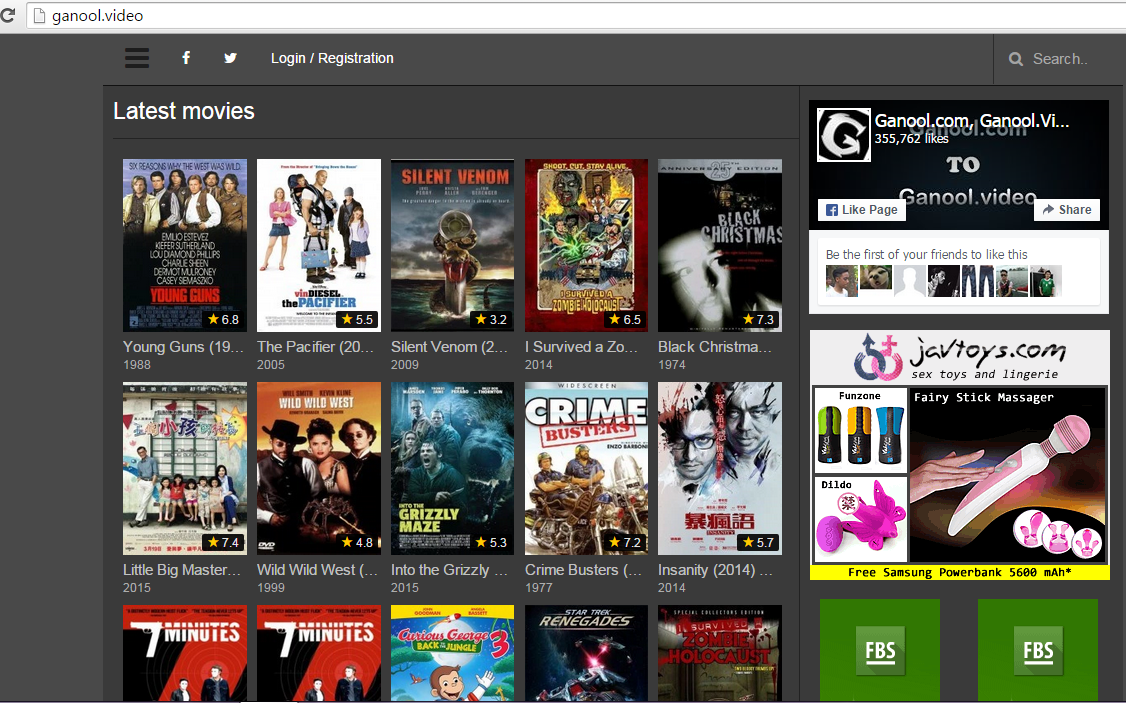Reload the page with refresh icon

click(7, 15)
